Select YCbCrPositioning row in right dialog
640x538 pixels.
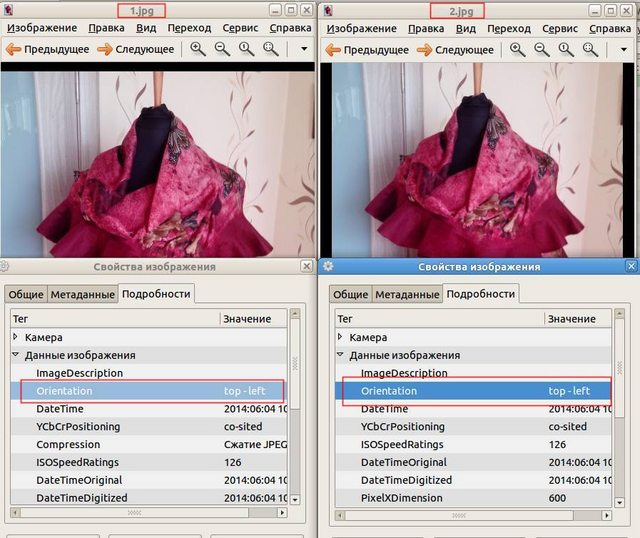click(473, 427)
